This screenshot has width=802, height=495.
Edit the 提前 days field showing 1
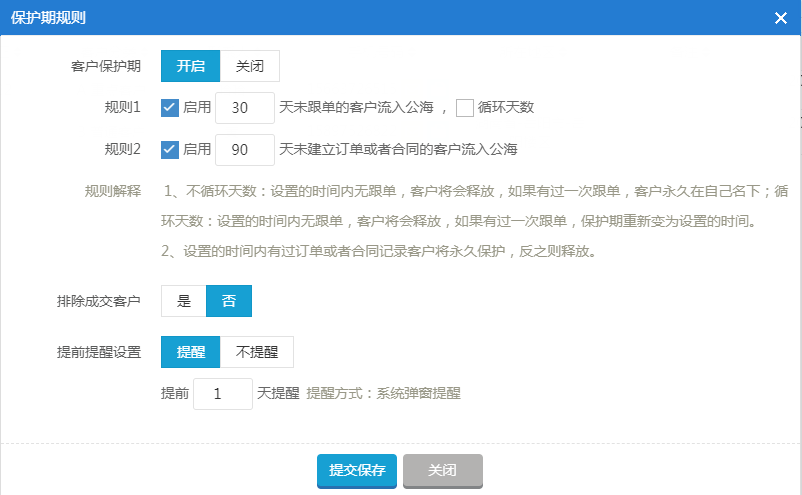coord(222,394)
